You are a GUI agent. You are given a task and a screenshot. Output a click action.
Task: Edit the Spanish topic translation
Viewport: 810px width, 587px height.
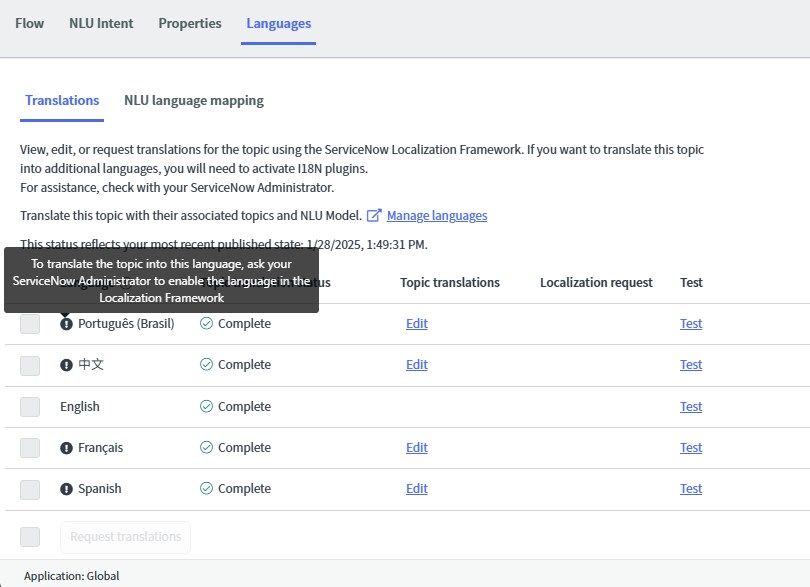click(417, 488)
